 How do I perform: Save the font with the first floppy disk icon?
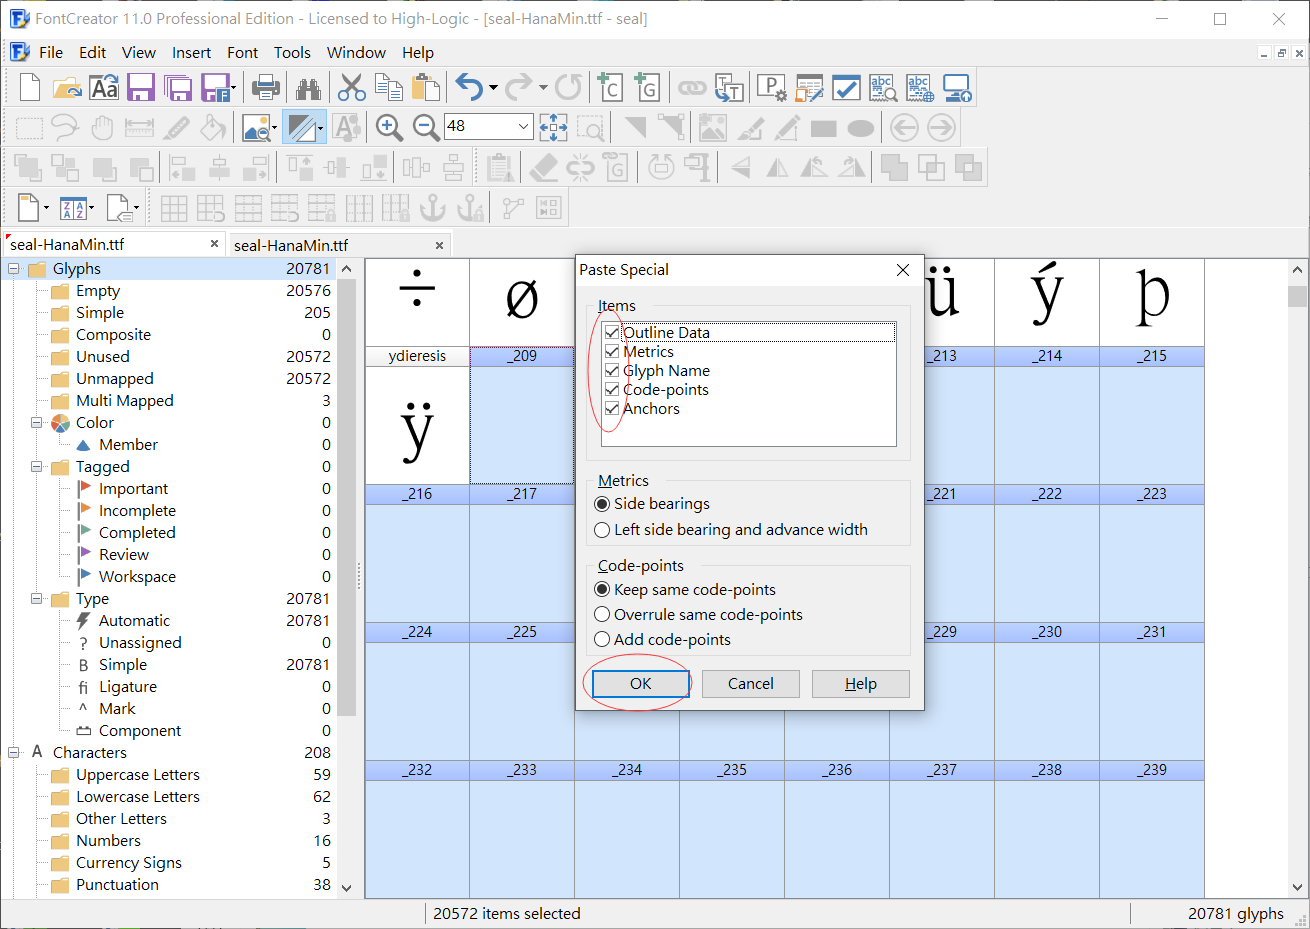point(141,88)
